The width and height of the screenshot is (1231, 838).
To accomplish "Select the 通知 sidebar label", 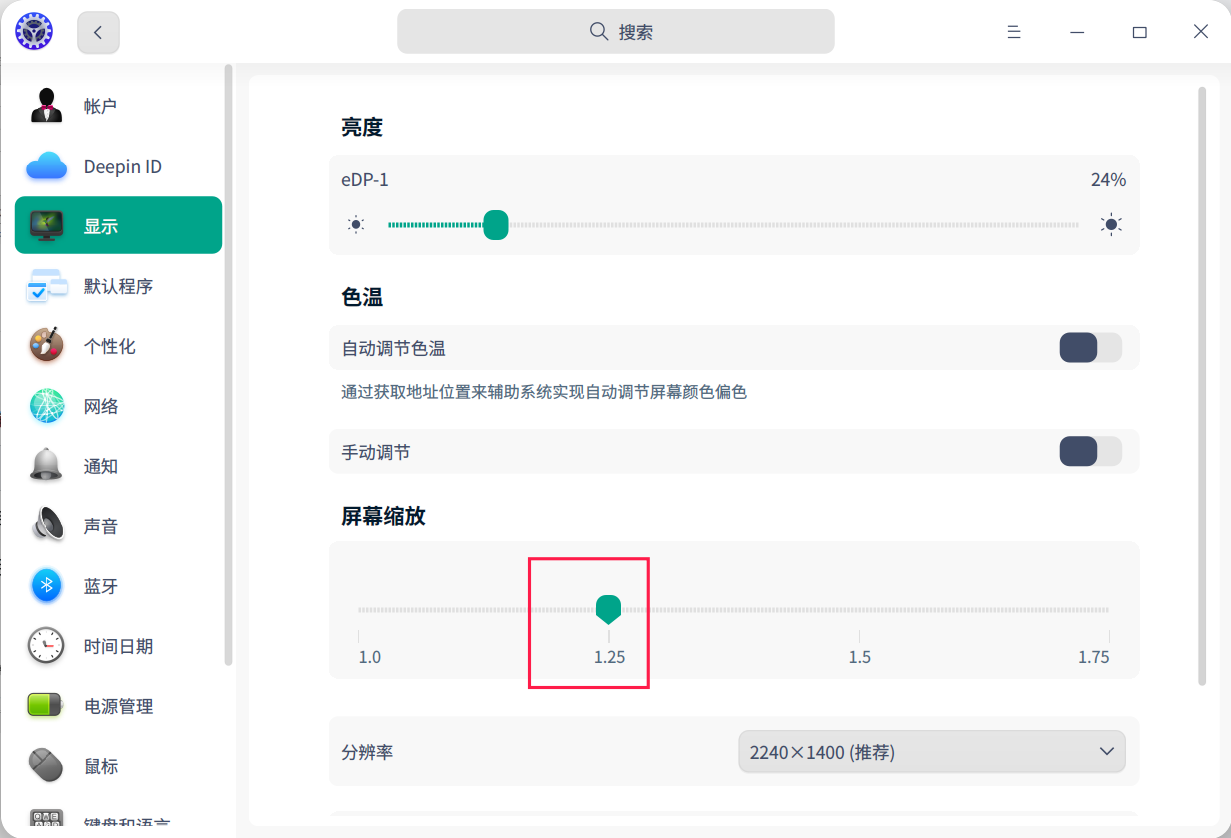I will [101, 466].
